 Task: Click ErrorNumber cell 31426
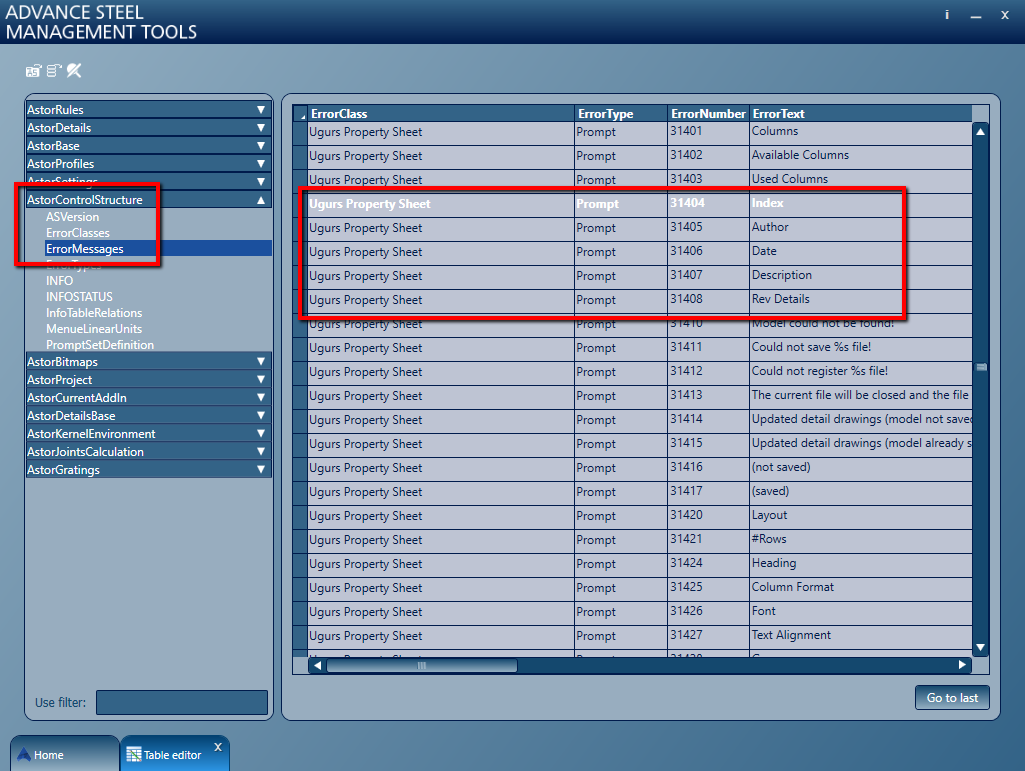pyautogui.click(x=709, y=611)
